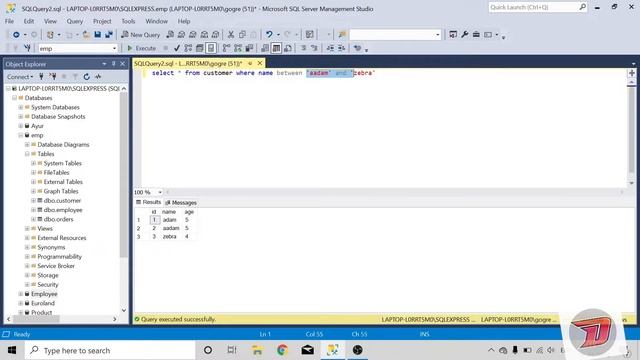The image size is (640, 360).
Task: Open File Explorer from the taskbar
Action: [x=257, y=350]
